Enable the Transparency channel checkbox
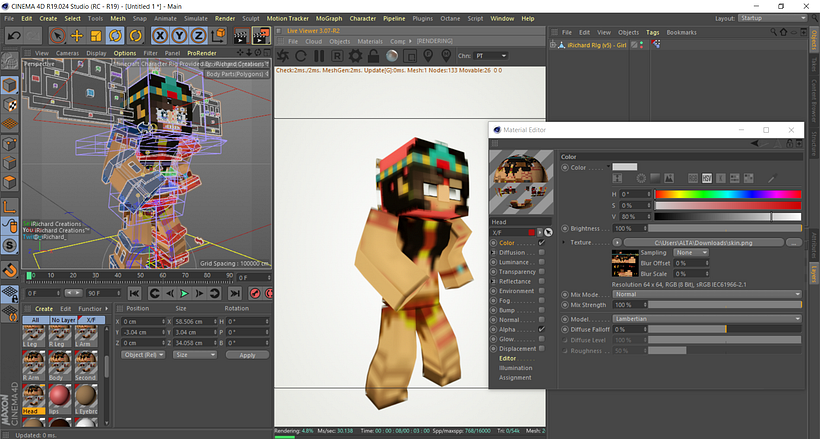Viewport: 820px width, 439px height. pyautogui.click(x=542, y=272)
